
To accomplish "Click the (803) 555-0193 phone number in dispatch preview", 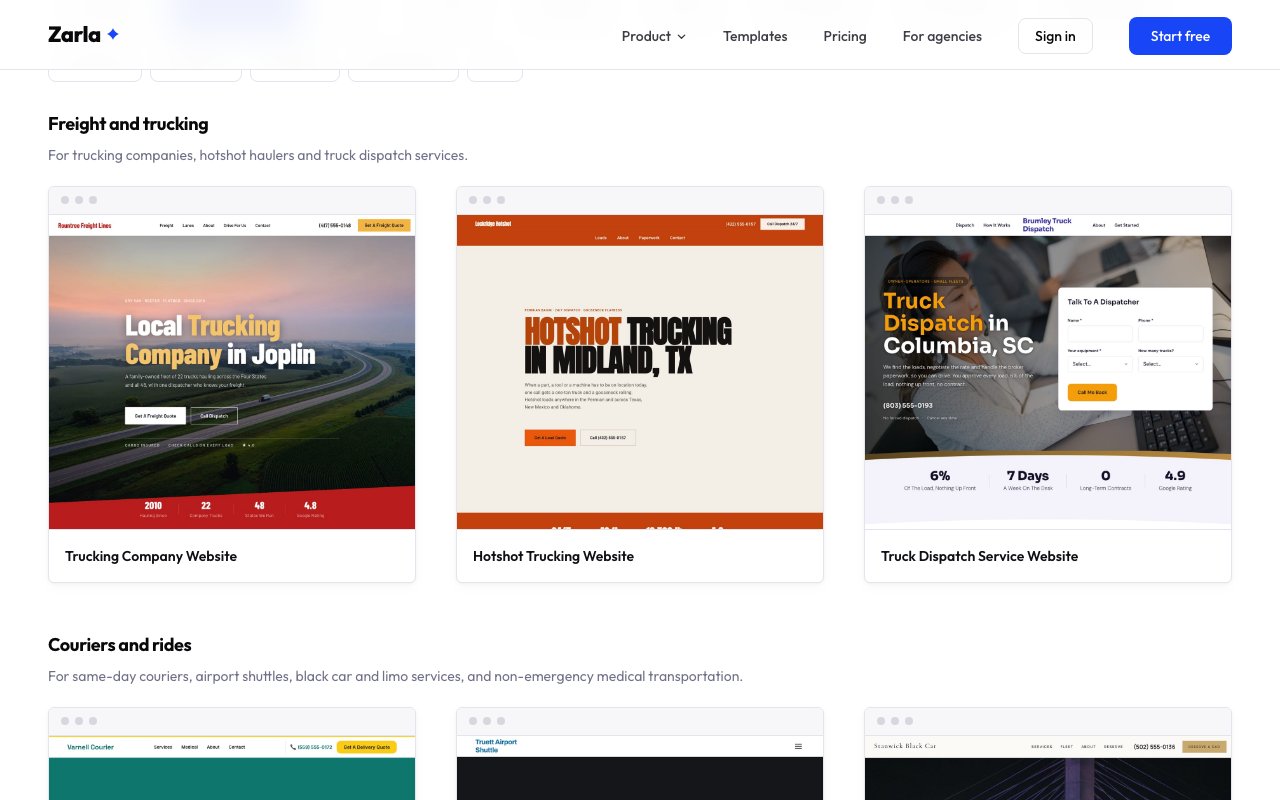I will point(908,405).
